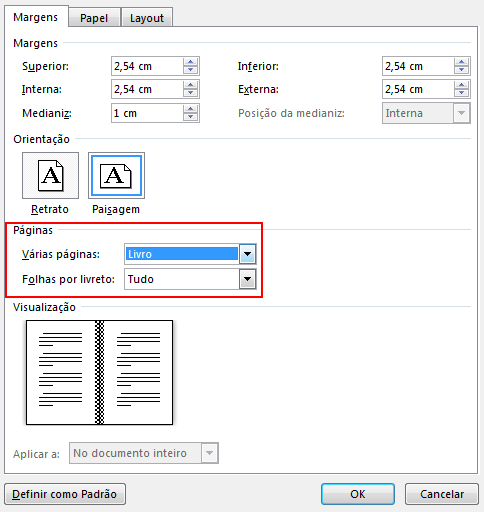The image size is (484, 512).
Task: Decrease the Superior margin value
Action: pos(191,70)
